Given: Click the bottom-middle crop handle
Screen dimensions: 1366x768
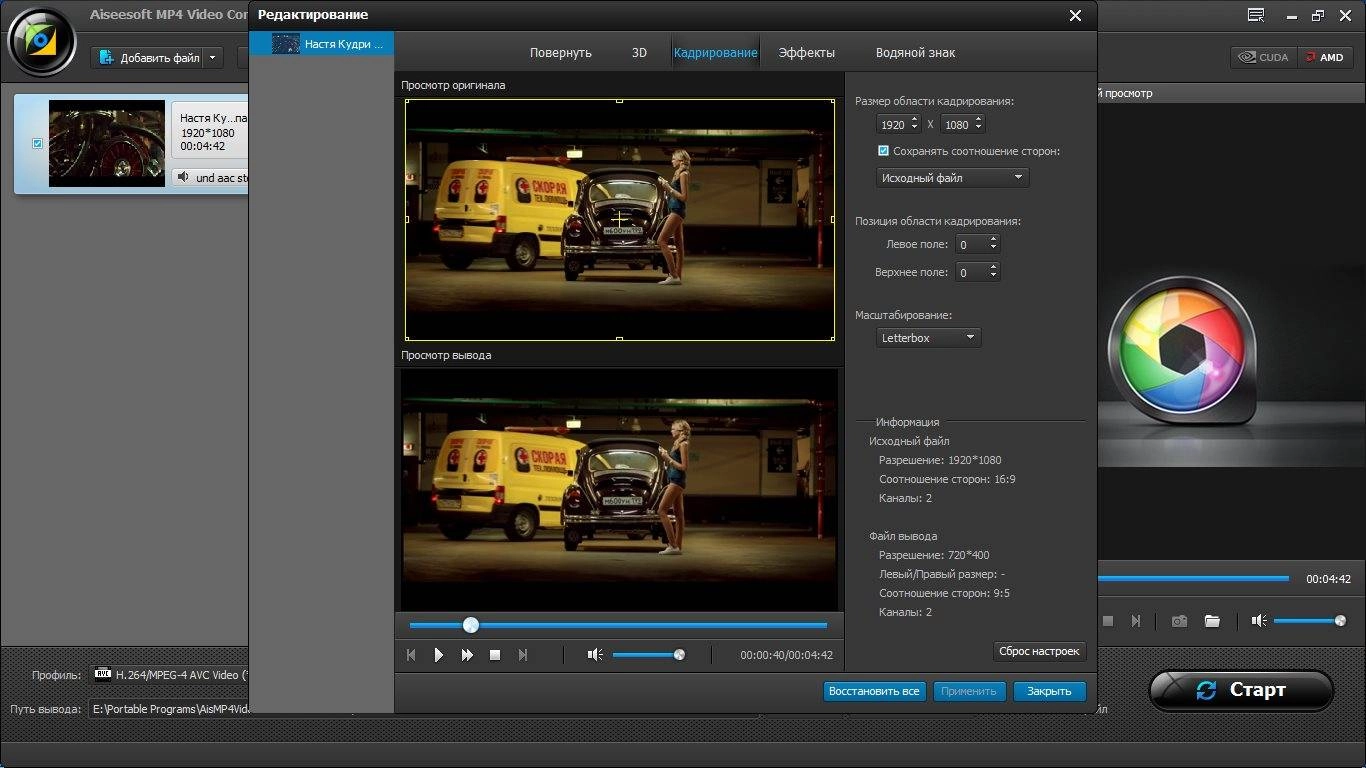Looking at the screenshot, I should 620,339.
